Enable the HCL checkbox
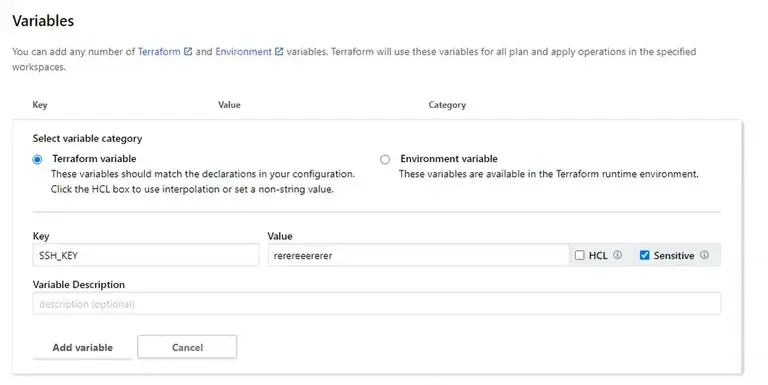 tap(579, 255)
